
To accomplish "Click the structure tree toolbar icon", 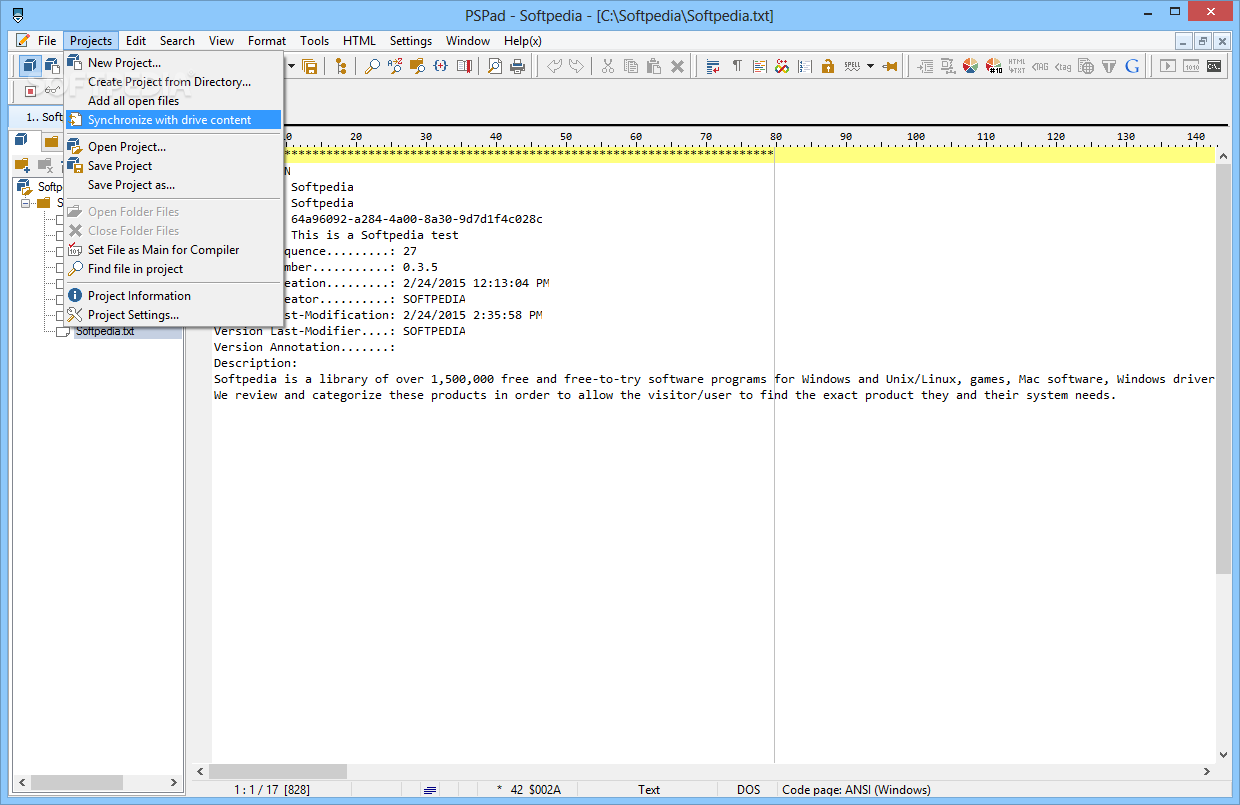I will pyautogui.click(x=341, y=66).
